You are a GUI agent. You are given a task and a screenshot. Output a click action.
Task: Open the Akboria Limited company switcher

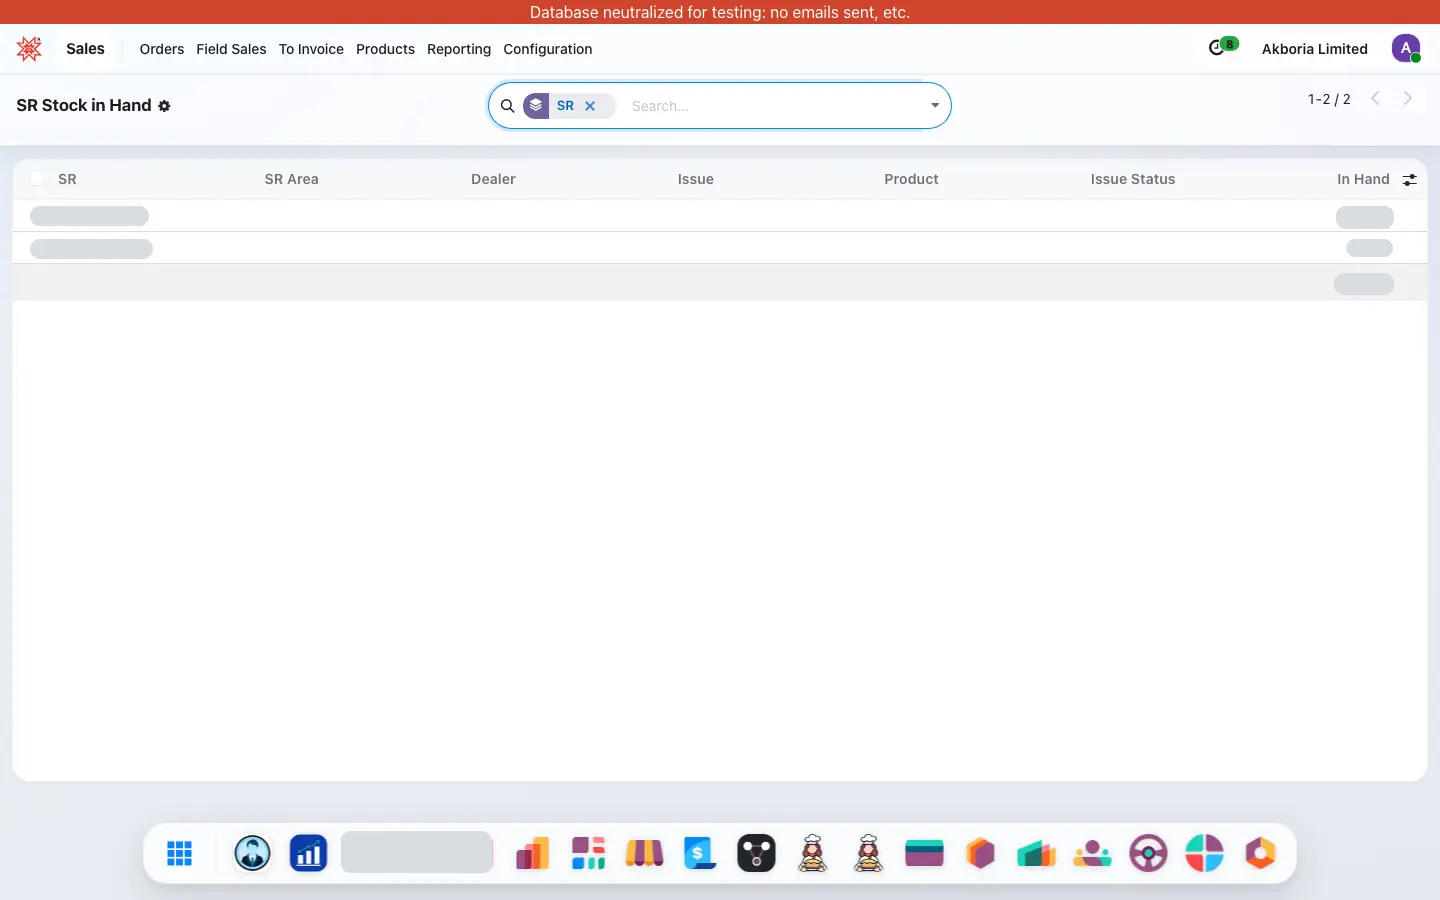tap(1315, 49)
